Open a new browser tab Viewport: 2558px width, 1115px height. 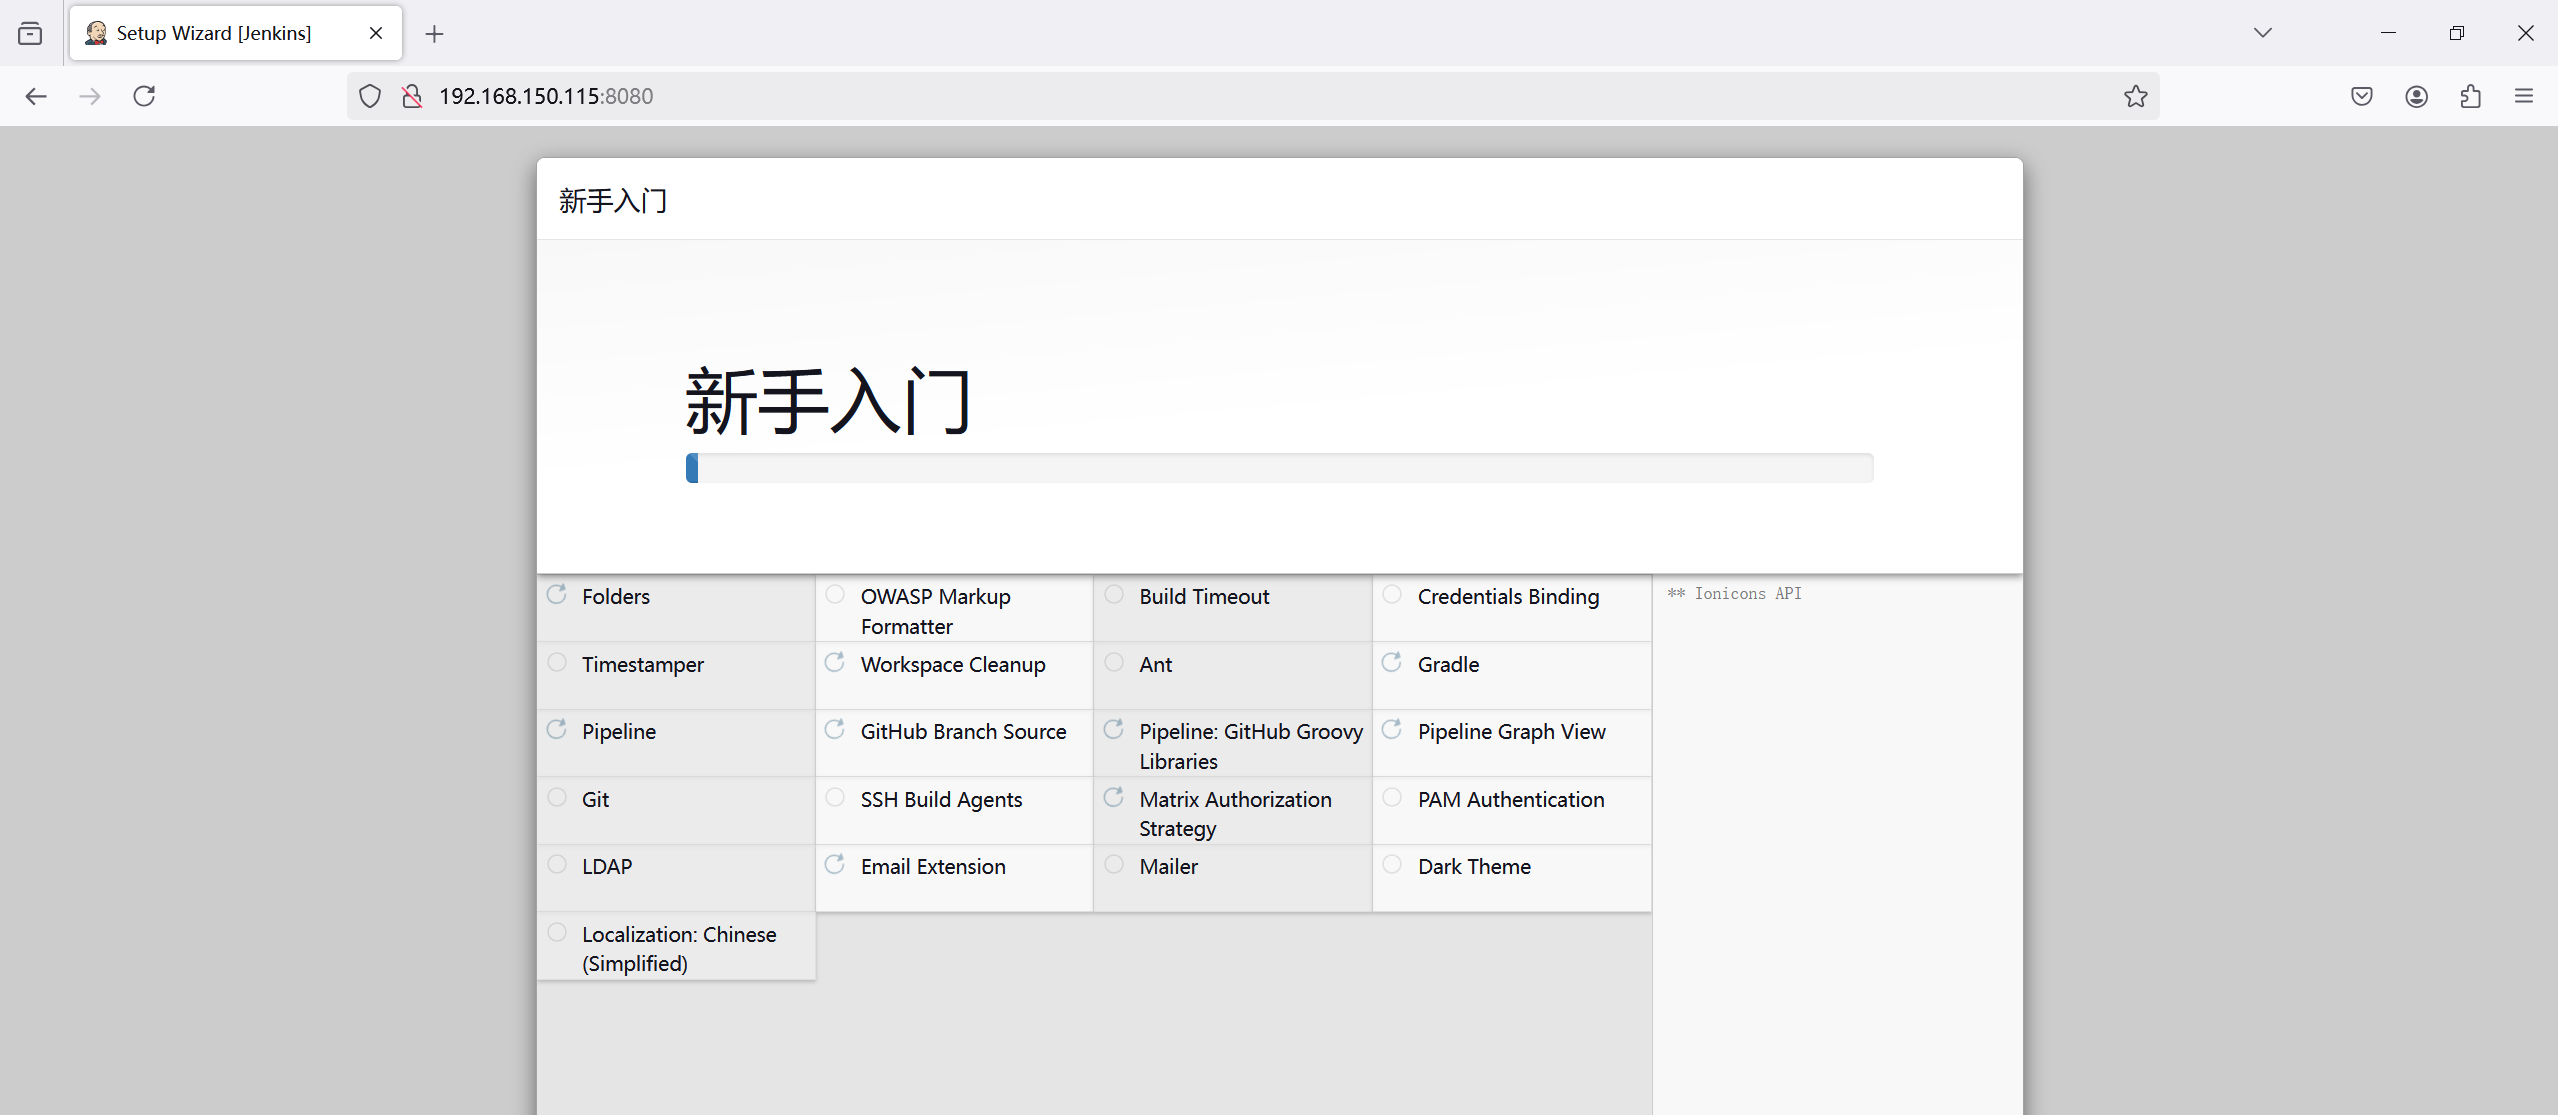(x=434, y=34)
